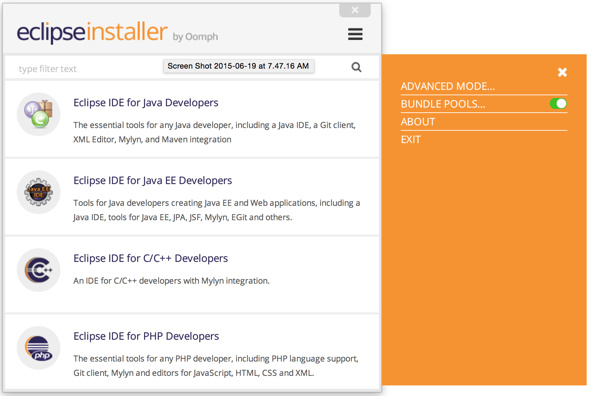Image resolution: width=600 pixels, height=396 pixels.
Task: Click the Screen Shot filename tooltip label
Action: click(x=238, y=66)
